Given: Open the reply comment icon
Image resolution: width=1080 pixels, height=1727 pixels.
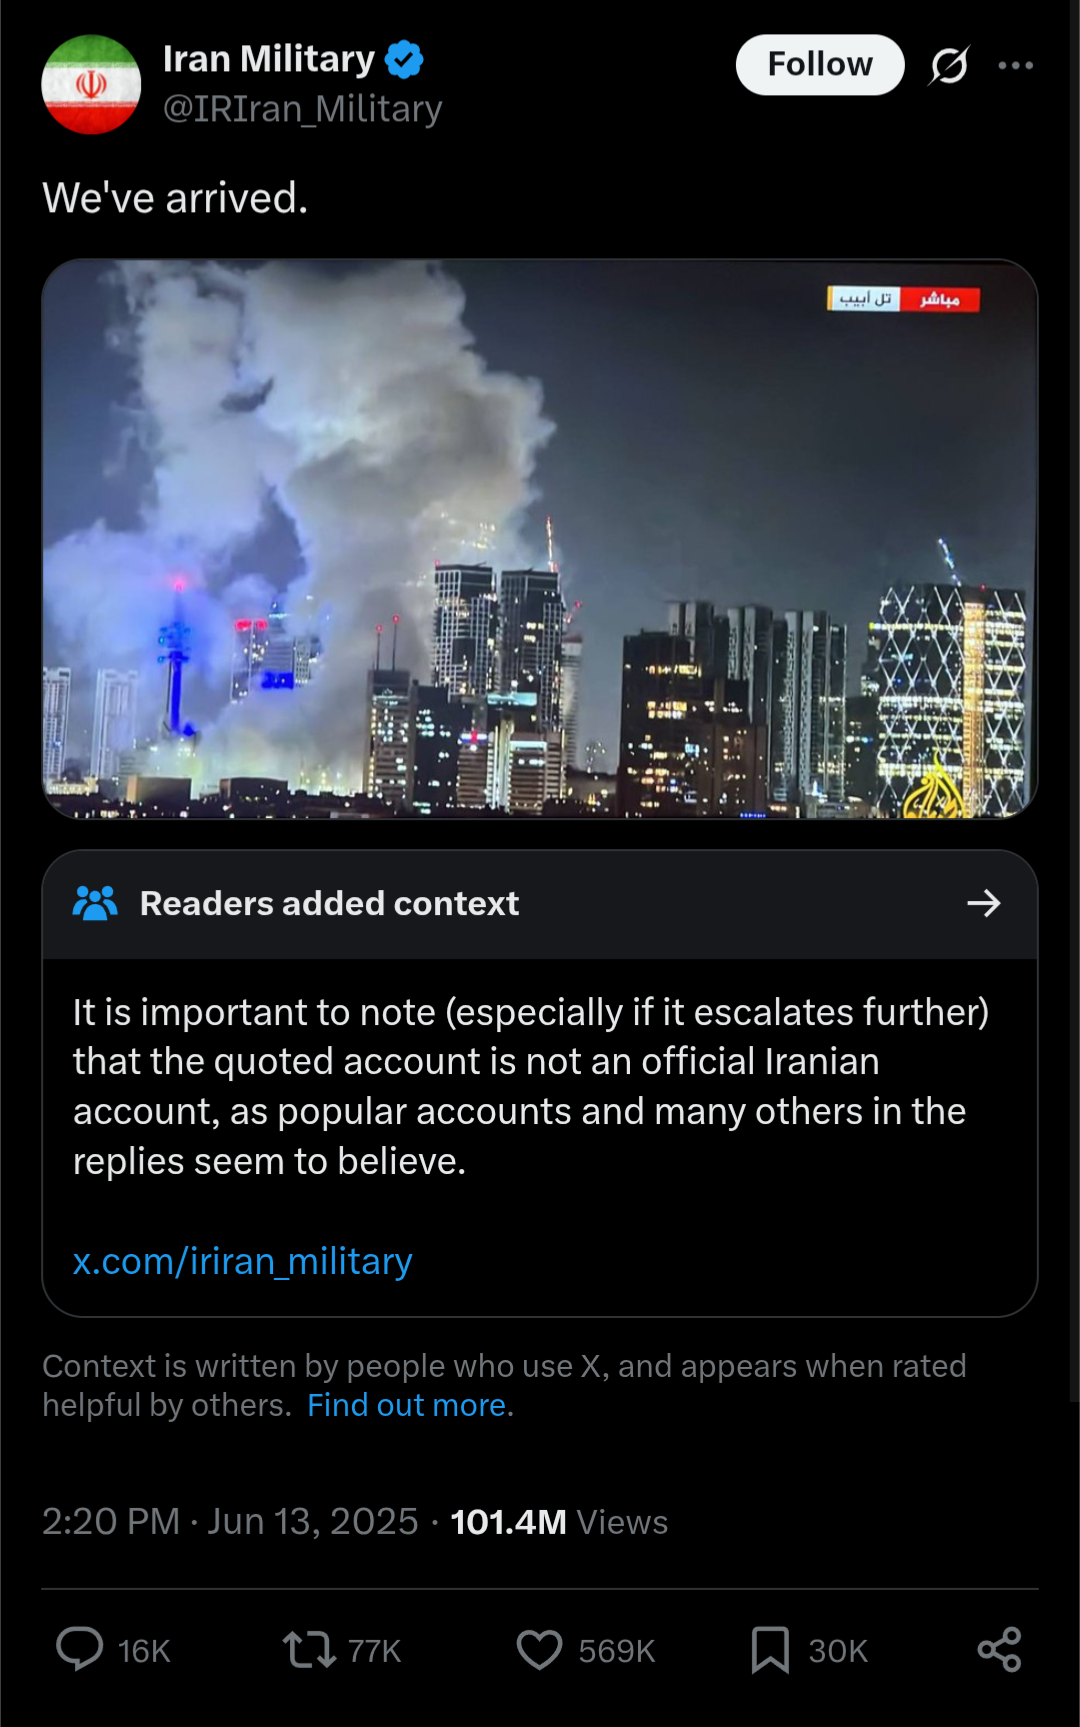Looking at the screenshot, I should click(x=80, y=1649).
